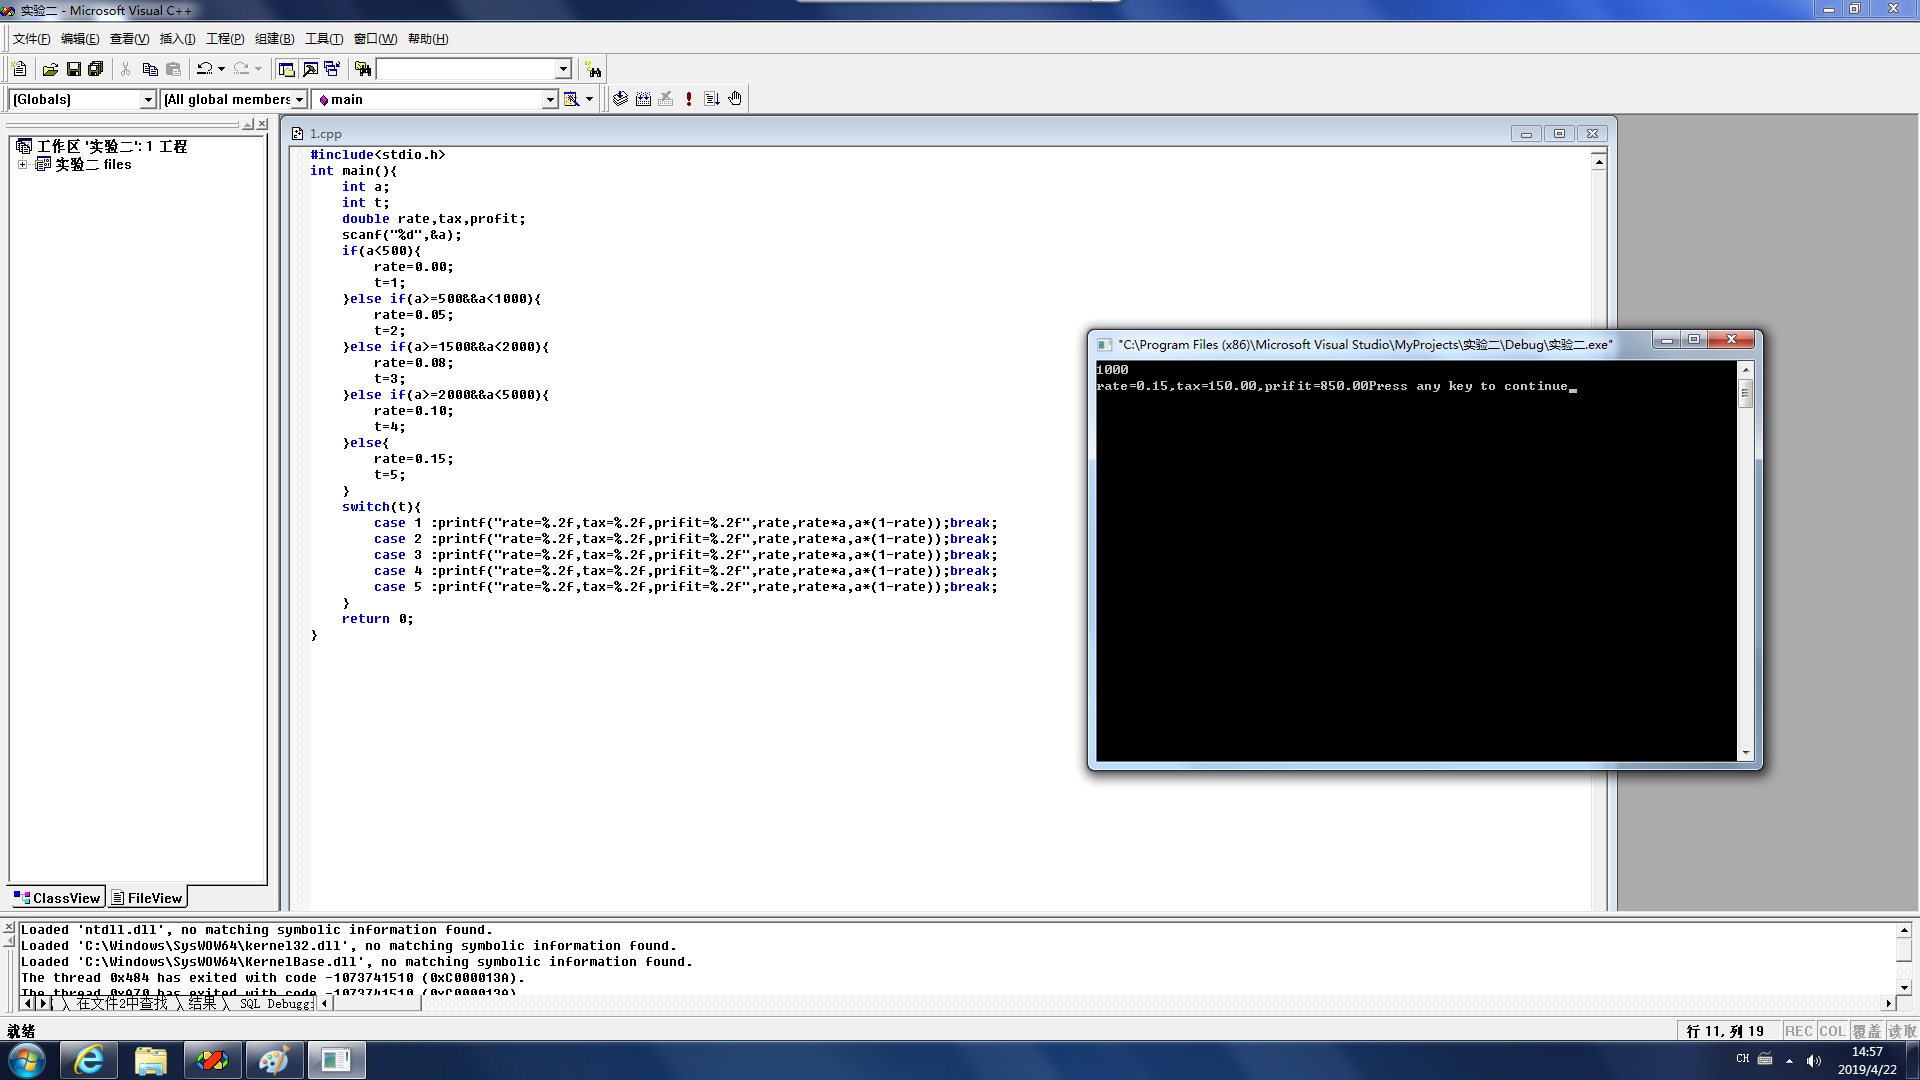Open the 组建(B) menu
Screen dimensions: 1920x1080
274,39
